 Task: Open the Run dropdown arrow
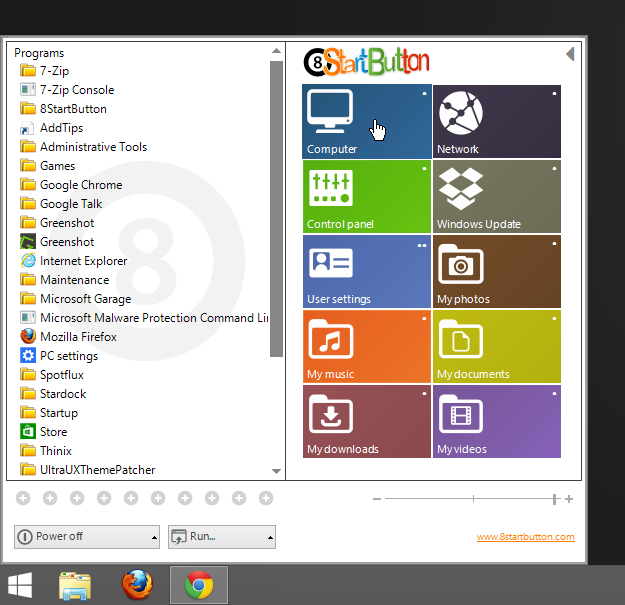point(270,538)
